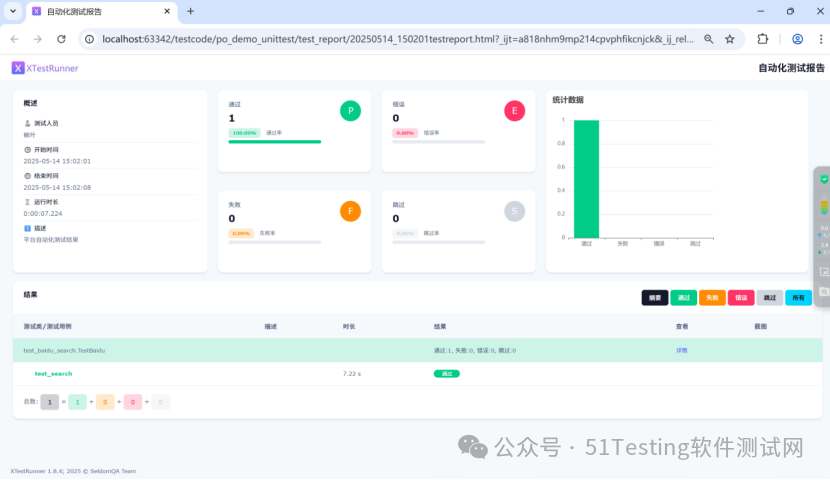Click the end time 2025-05-14 15:02:08
This screenshot has width=830, height=480.
pyautogui.click(x=57, y=187)
